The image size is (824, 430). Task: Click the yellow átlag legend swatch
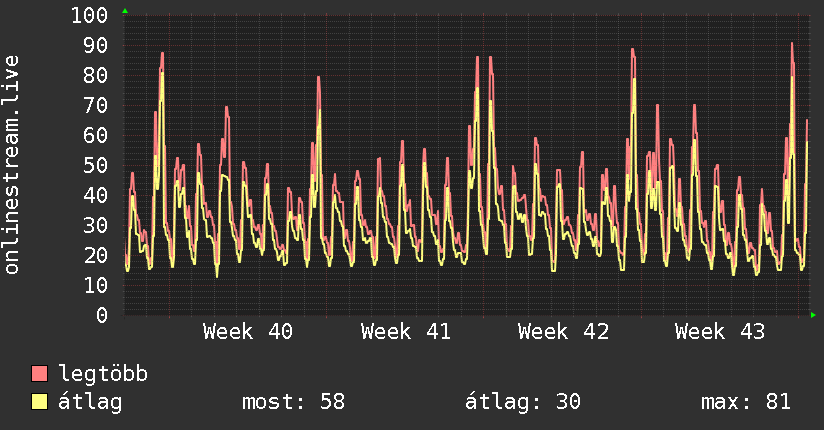(39, 402)
